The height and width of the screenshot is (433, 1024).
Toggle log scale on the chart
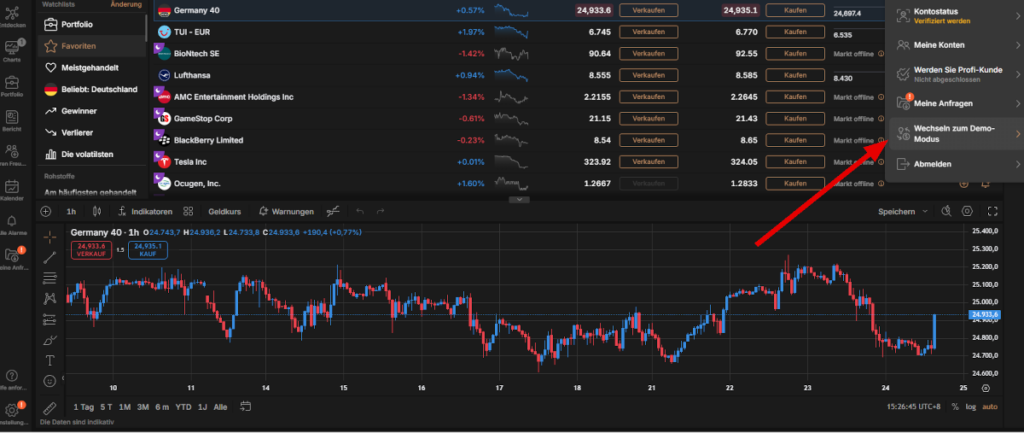point(971,406)
